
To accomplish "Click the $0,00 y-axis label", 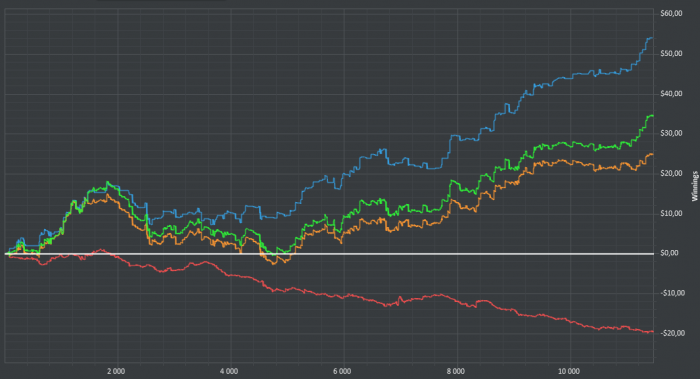I will (669, 253).
